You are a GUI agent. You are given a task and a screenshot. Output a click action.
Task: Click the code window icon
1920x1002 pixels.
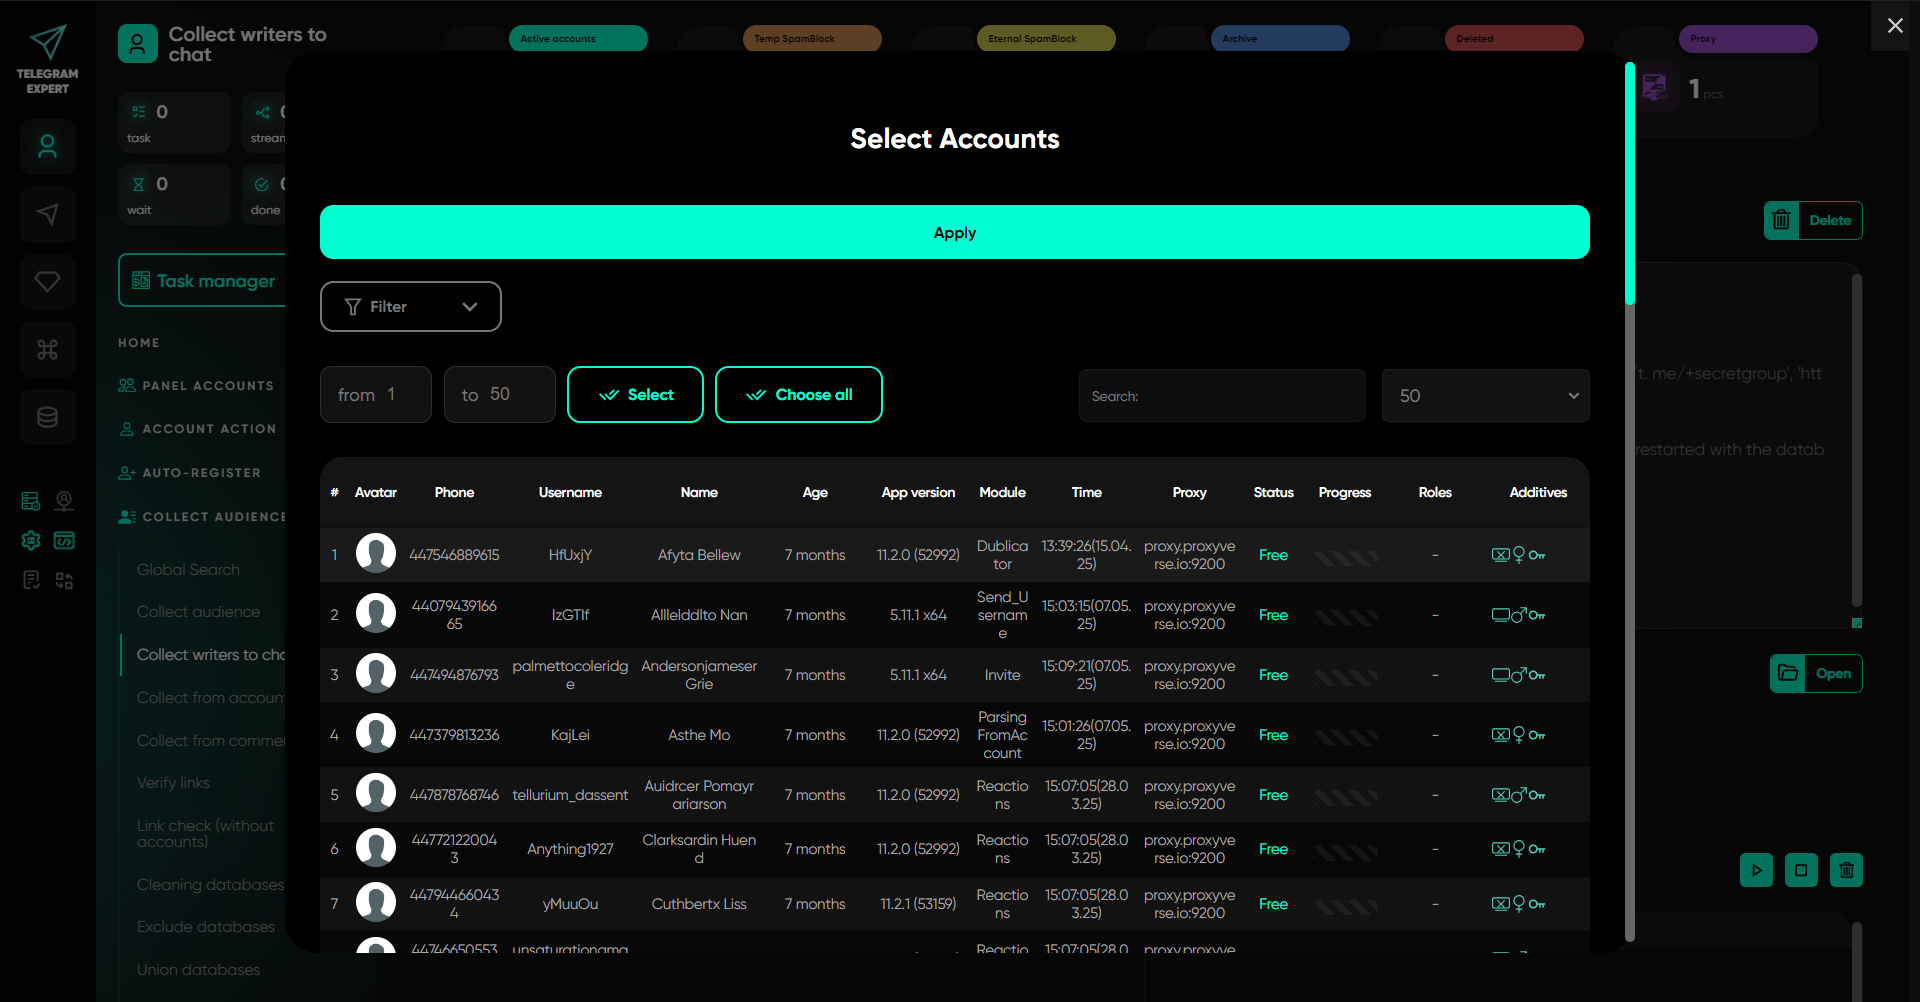[x=64, y=541]
